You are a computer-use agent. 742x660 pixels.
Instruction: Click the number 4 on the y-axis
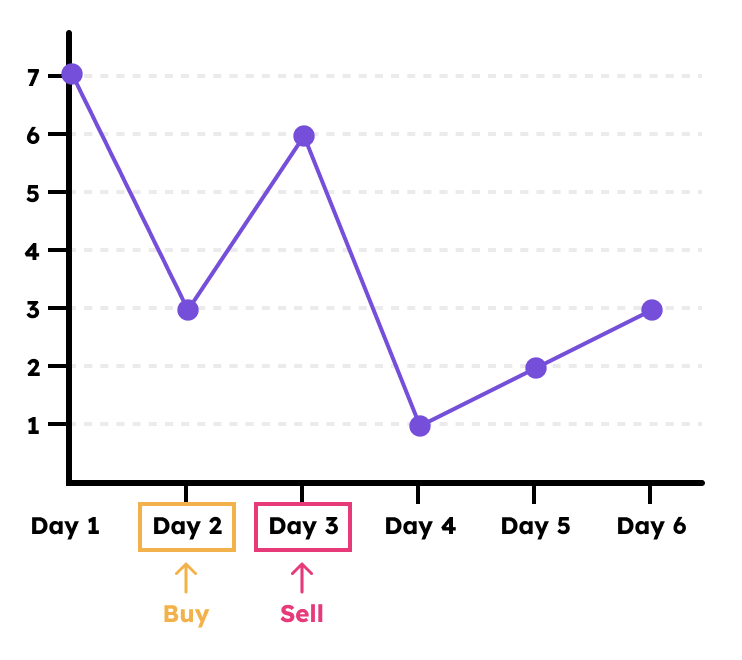point(33,250)
